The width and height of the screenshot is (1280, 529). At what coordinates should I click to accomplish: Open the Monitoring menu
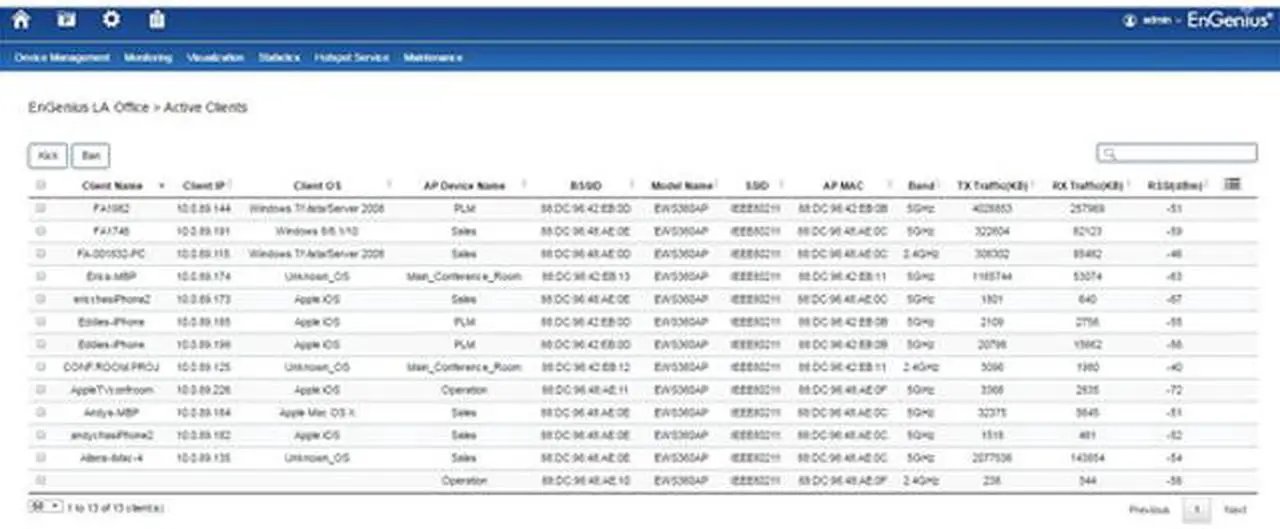149,58
